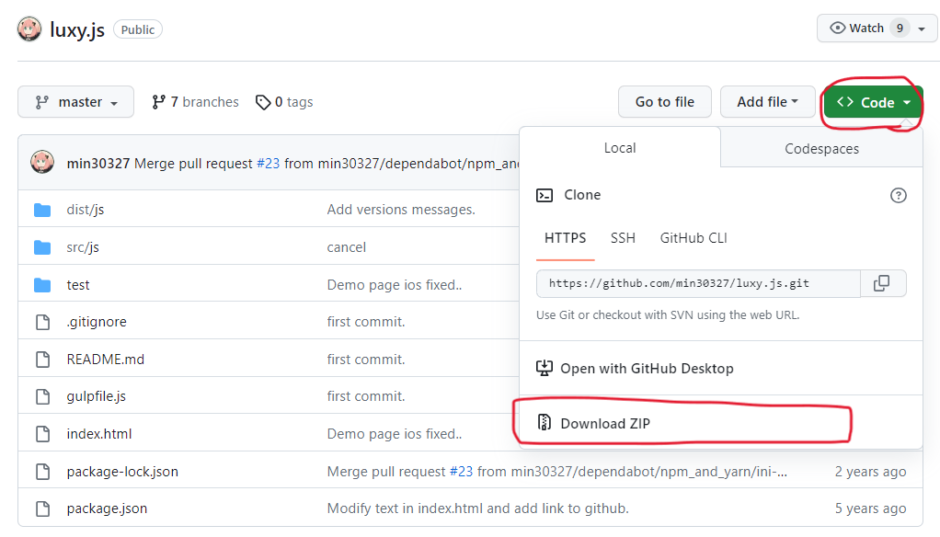Screen dimensions: 940x537
Task: Expand the master branch dropdown
Action: [77, 102]
